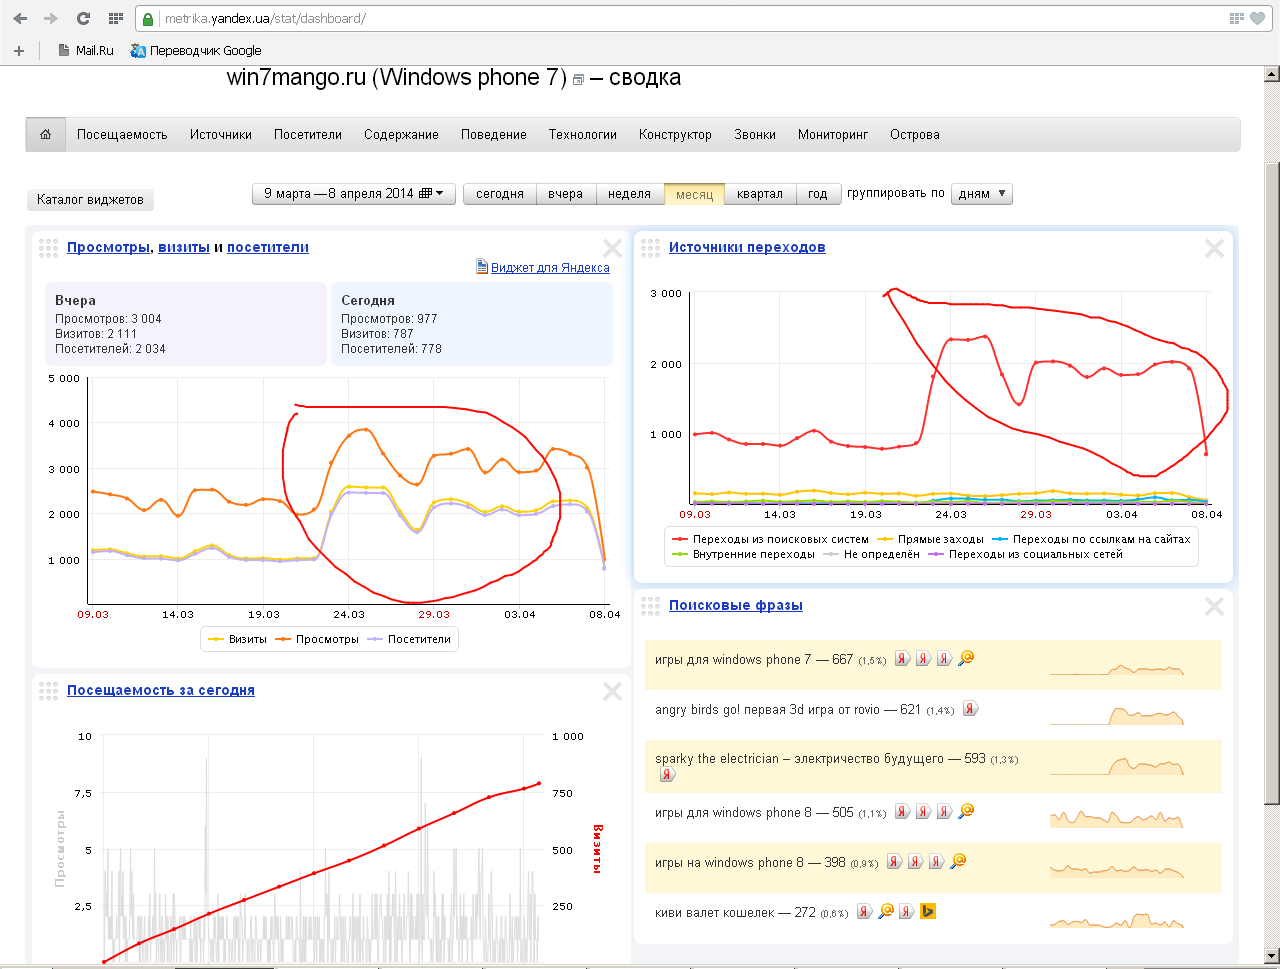The height and width of the screenshot is (969, 1280).
Task: Open the date range picker 9 марта — 8 апреля 2014
Action: [354, 194]
